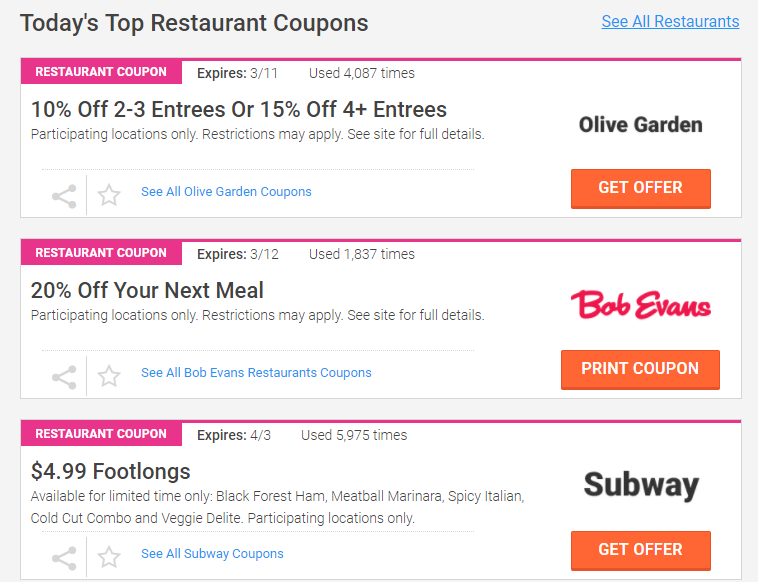This screenshot has width=758, height=582.
Task: Open the See All Restaurants link
Action: [670, 21]
